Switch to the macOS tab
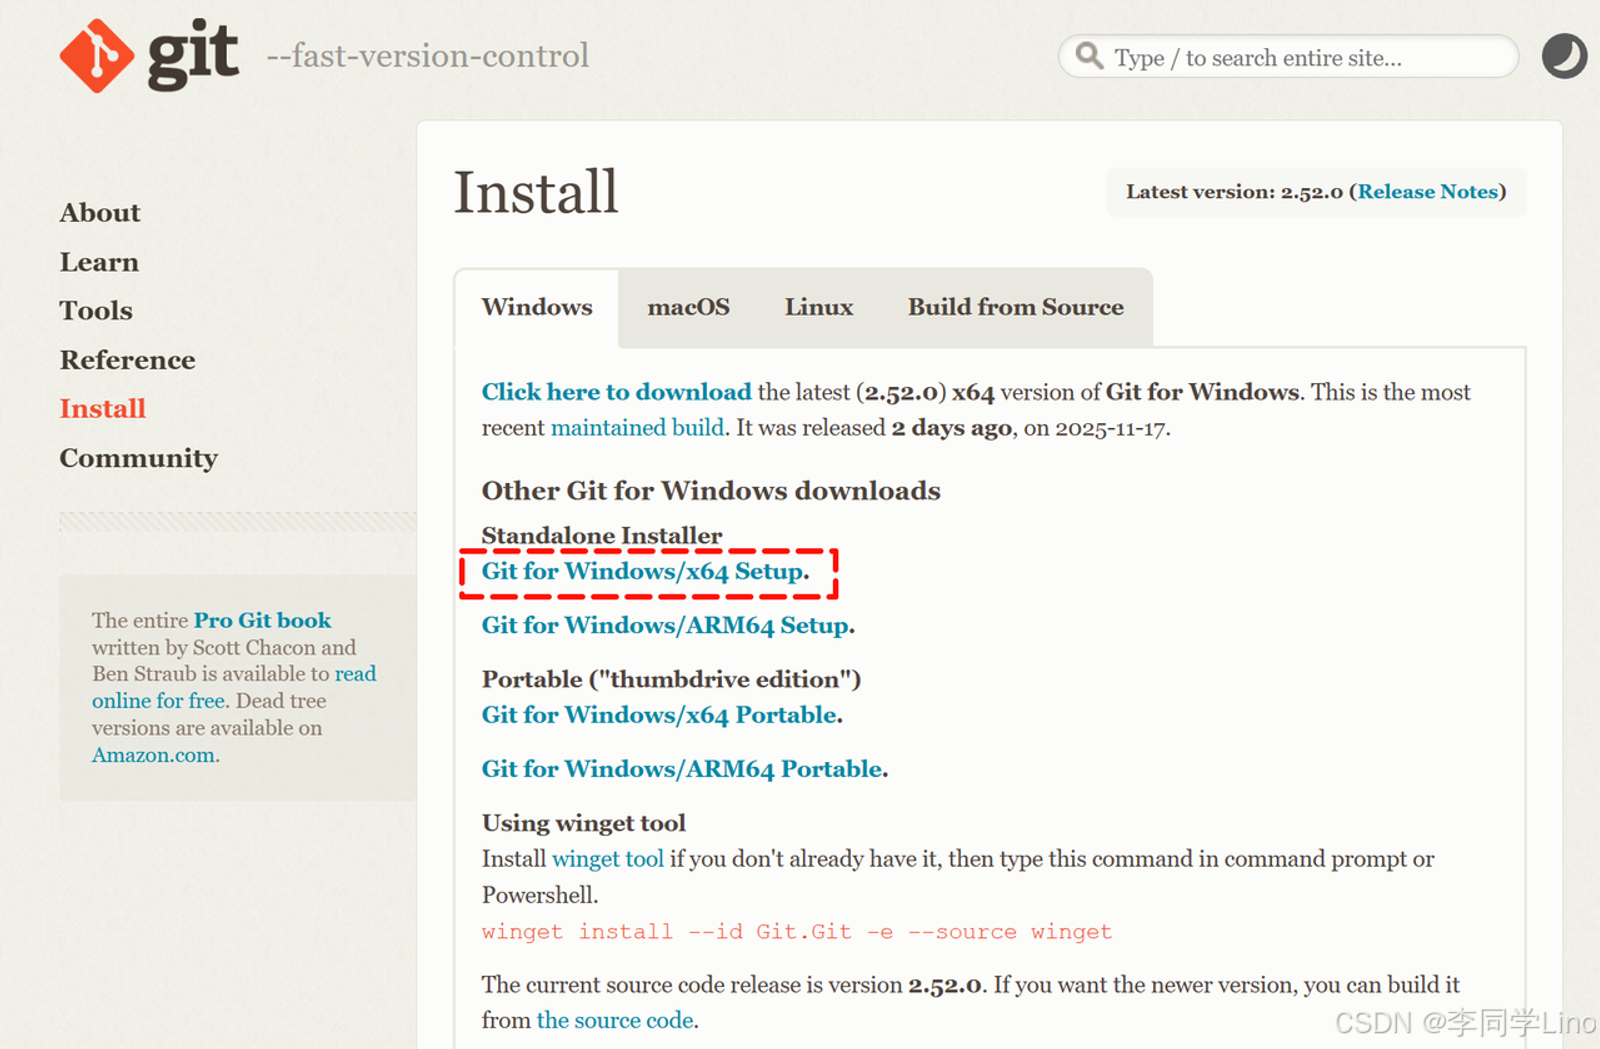Screen dimensions: 1600x1049 [x=688, y=307]
